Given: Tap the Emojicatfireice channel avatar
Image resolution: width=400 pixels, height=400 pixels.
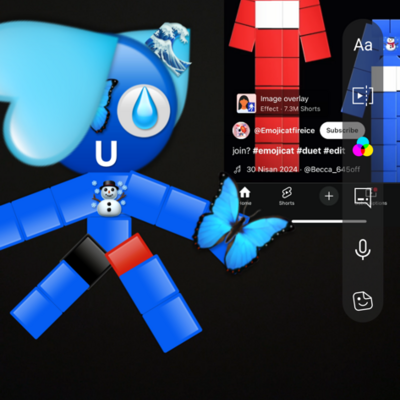Looking at the screenshot, I should (241, 130).
